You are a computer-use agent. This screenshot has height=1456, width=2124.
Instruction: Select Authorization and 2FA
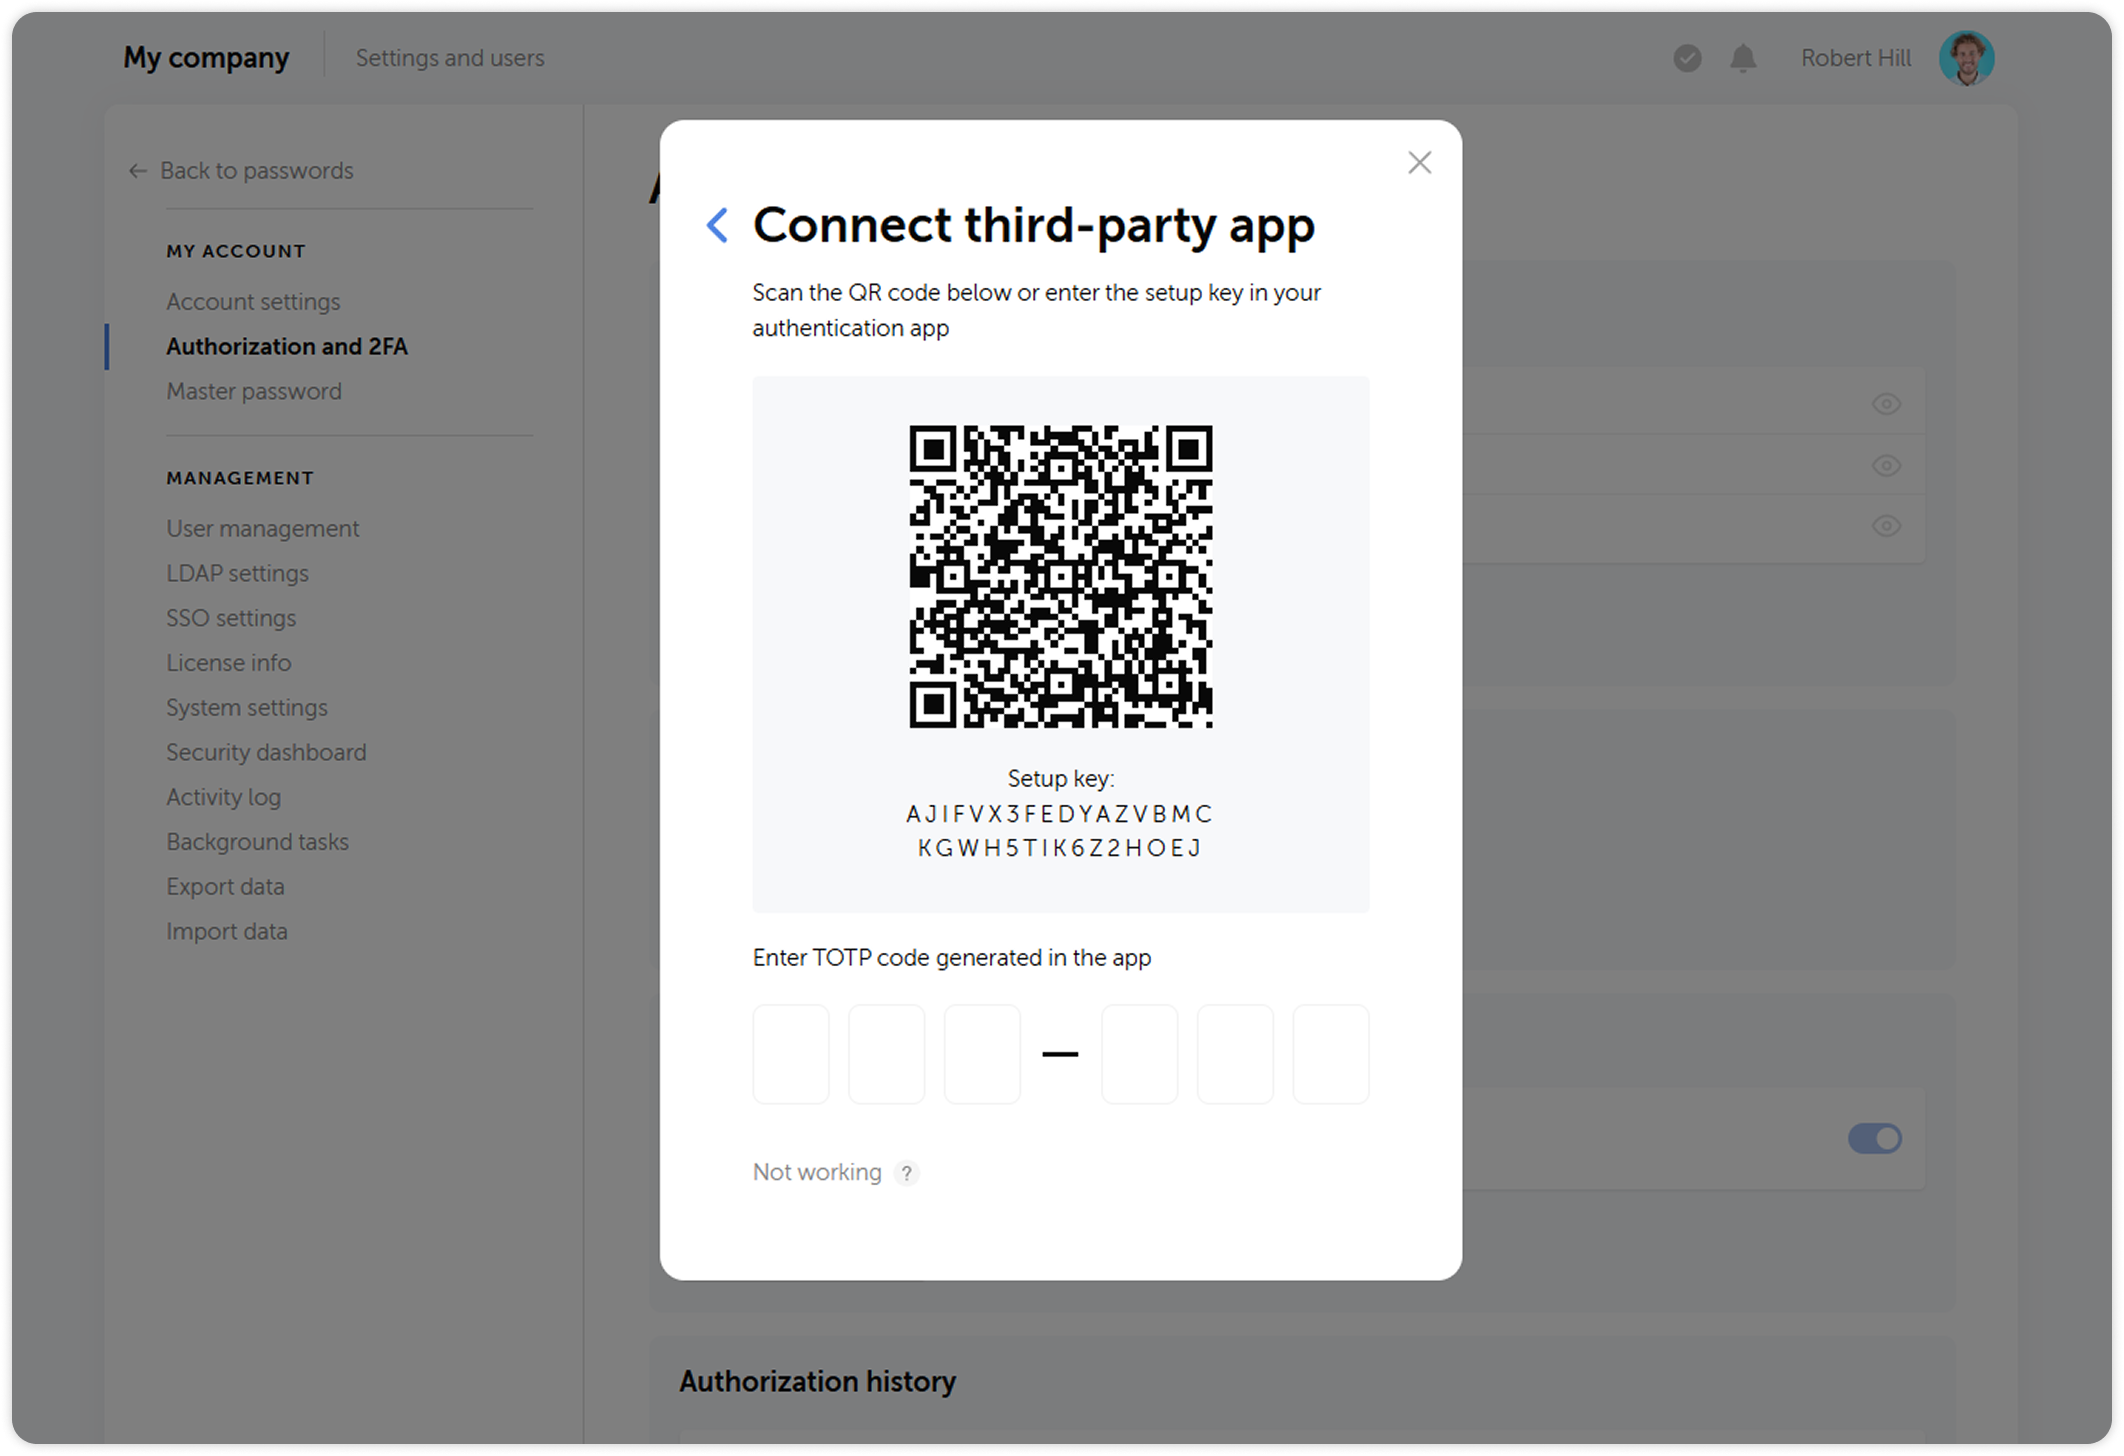[x=287, y=347]
